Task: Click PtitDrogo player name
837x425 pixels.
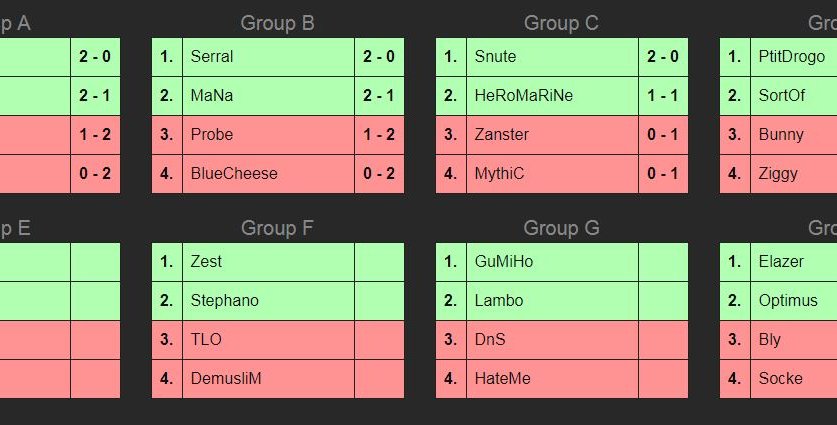Action: pos(792,57)
